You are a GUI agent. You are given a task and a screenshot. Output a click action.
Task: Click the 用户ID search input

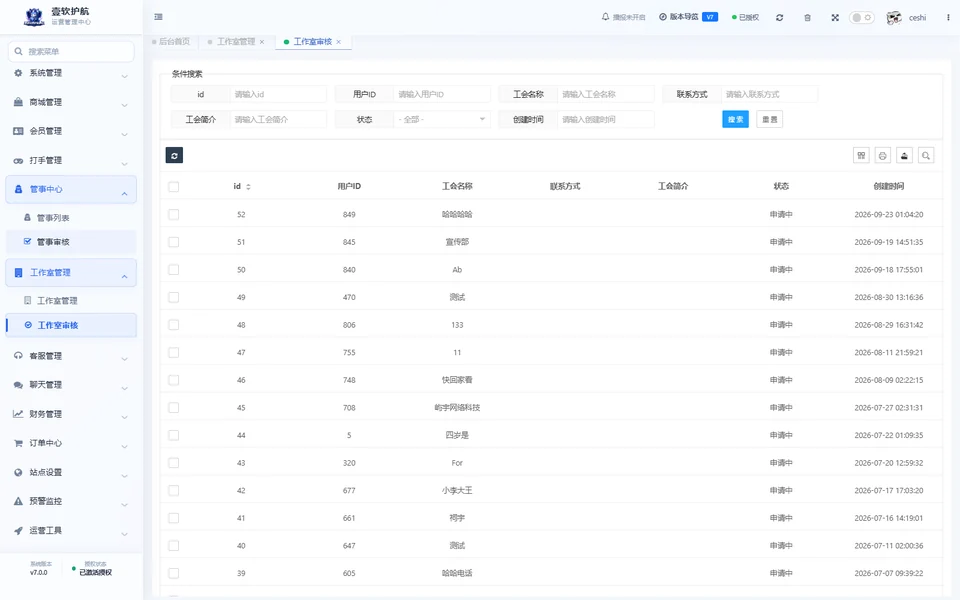441,94
